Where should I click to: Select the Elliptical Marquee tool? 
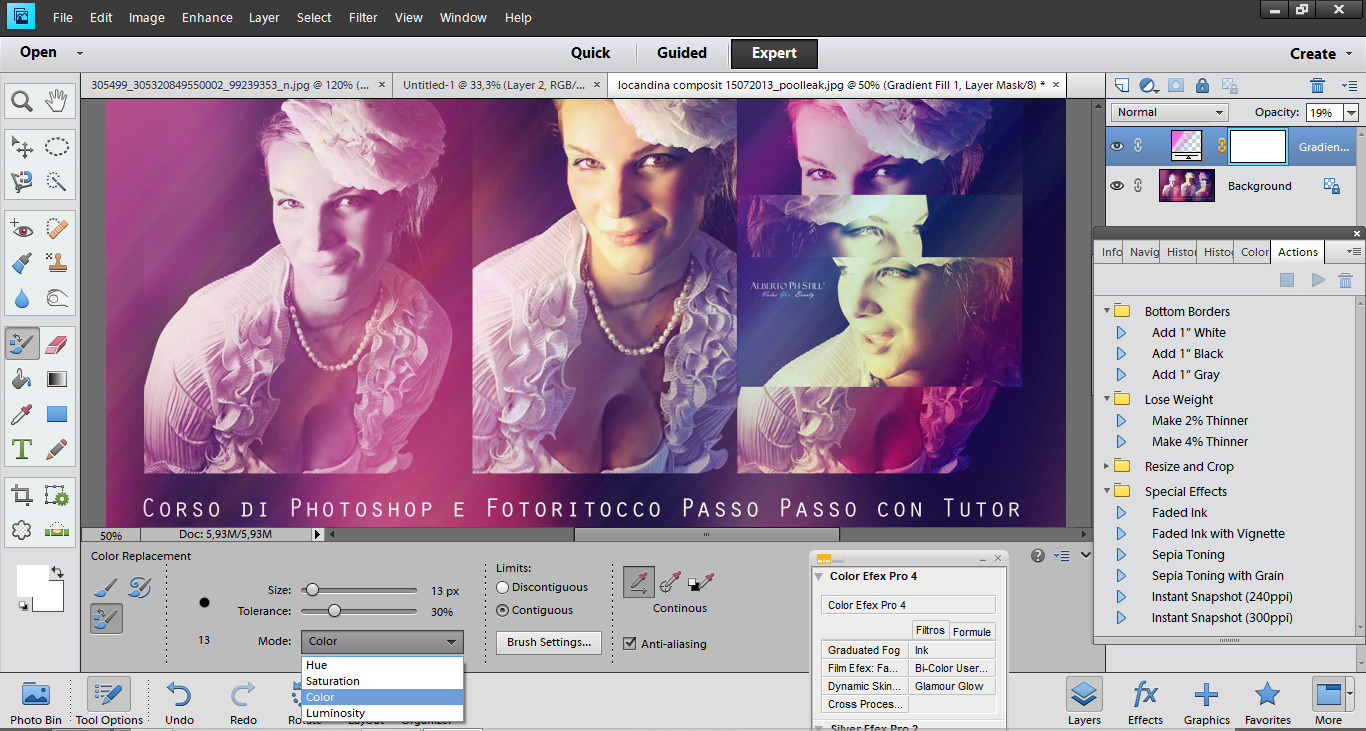(x=56, y=147)
